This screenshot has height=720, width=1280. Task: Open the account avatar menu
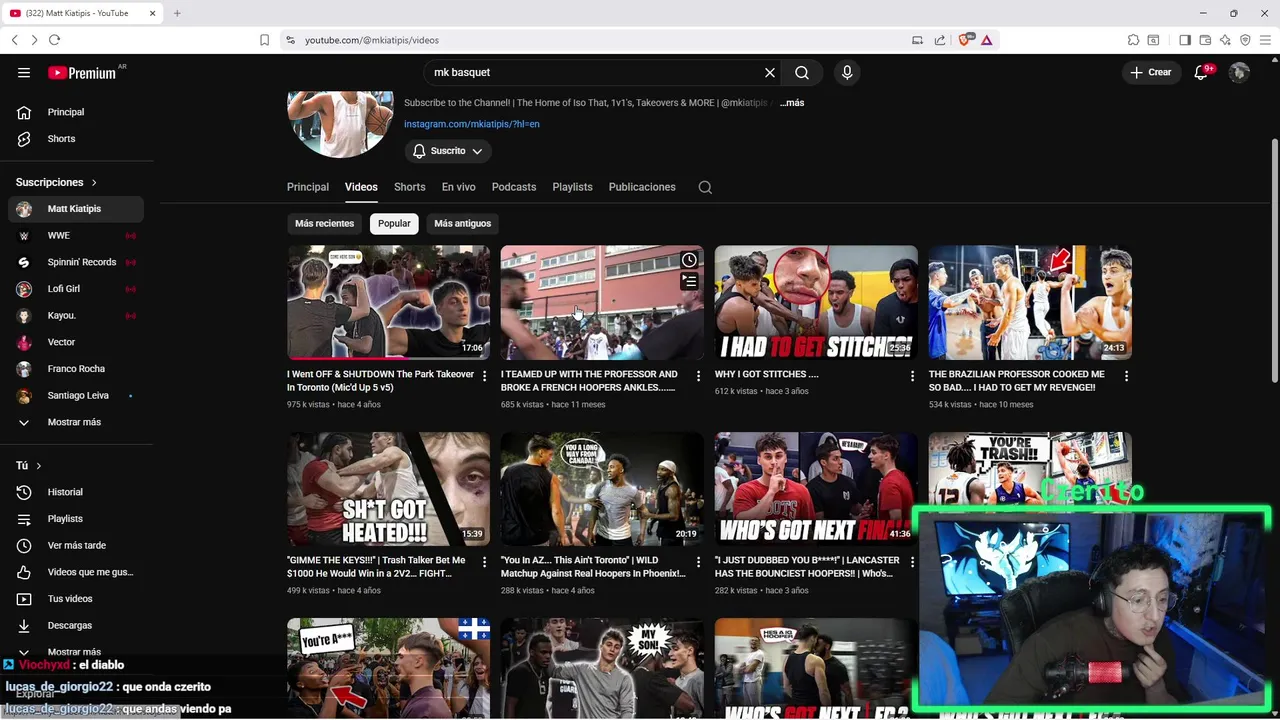coord(1239,72)
